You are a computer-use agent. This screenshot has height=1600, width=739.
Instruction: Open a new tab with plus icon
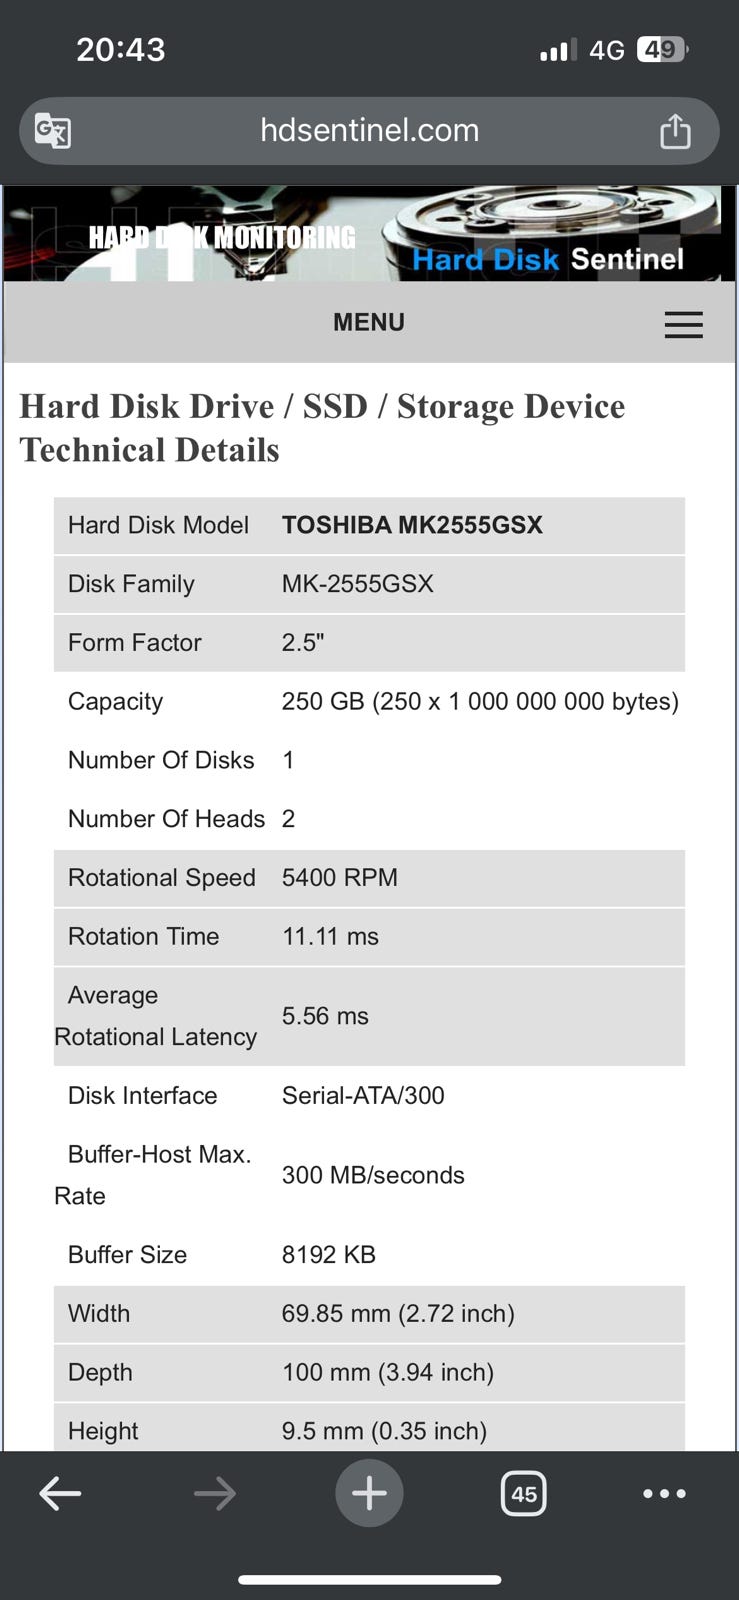[369, 1494]
